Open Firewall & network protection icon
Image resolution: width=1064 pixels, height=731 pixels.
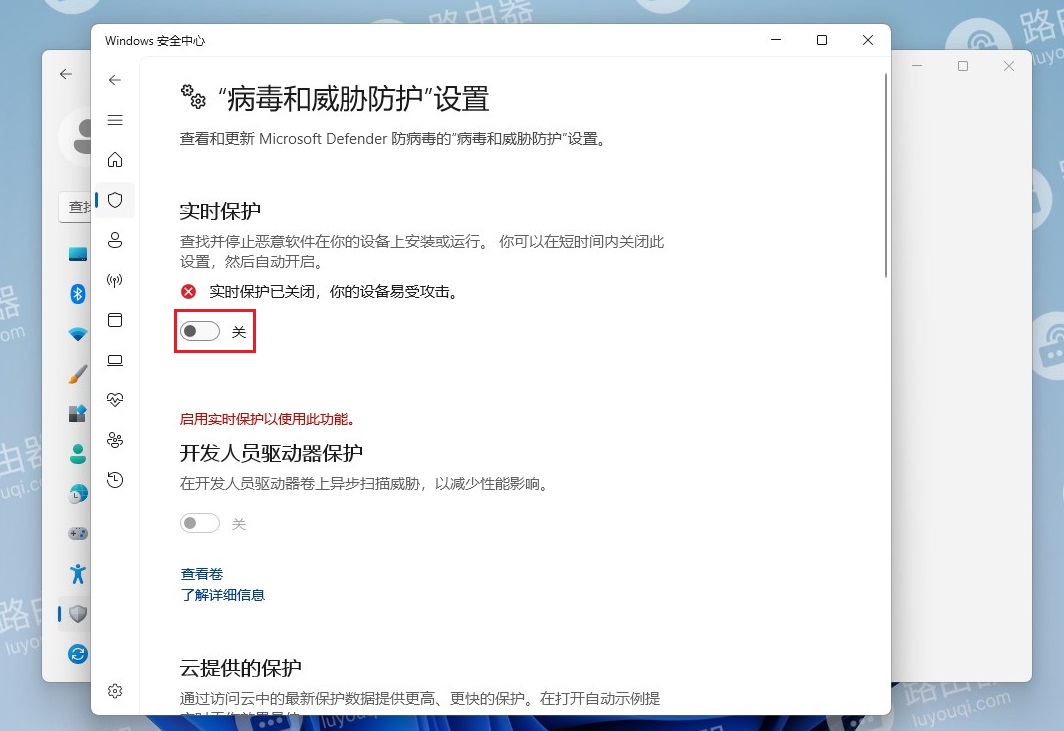(x=115, y=280)
